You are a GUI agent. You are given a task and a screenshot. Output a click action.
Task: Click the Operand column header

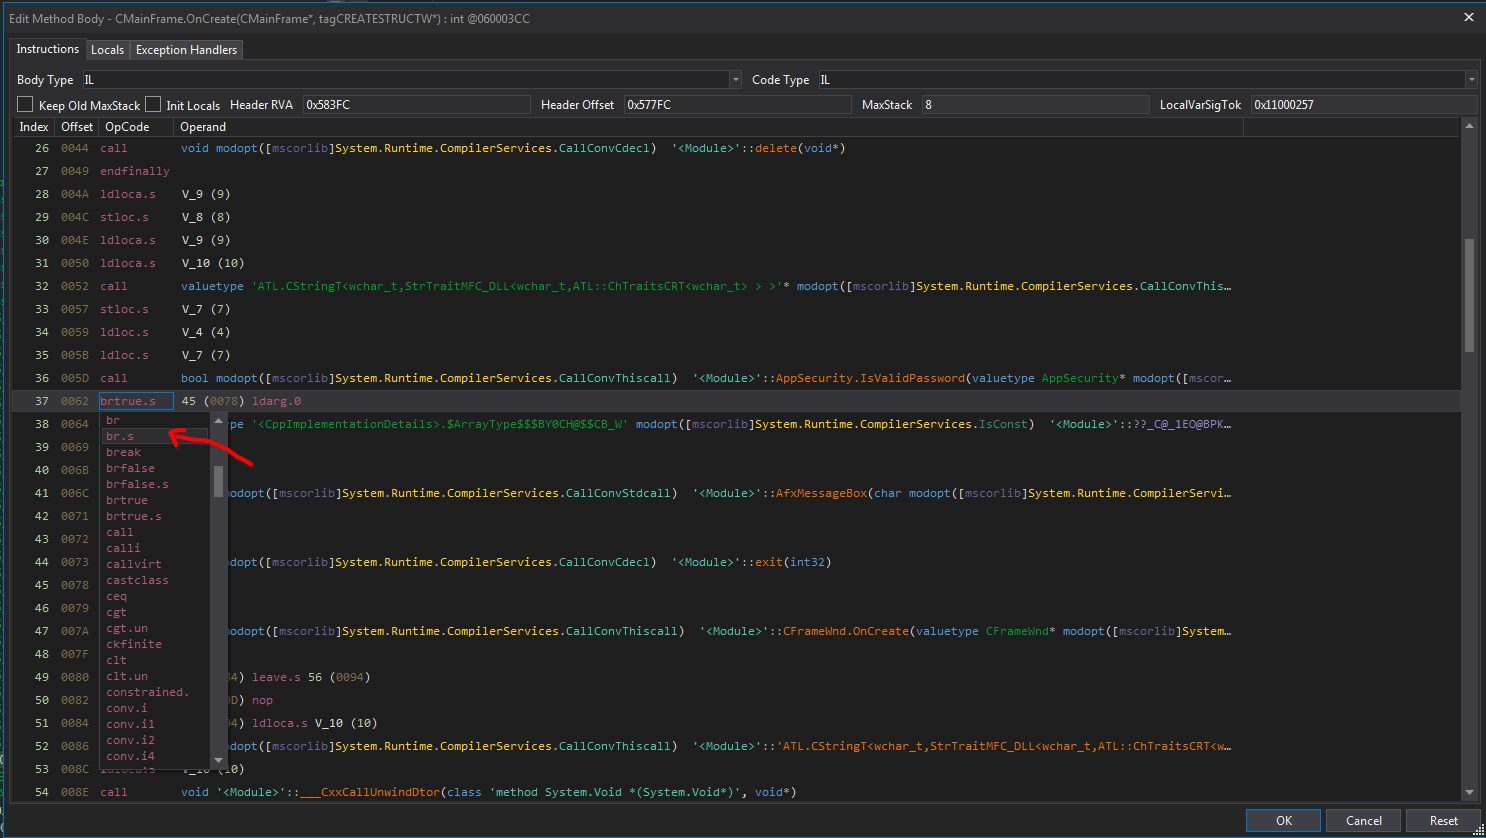click(x=709, y=127)
